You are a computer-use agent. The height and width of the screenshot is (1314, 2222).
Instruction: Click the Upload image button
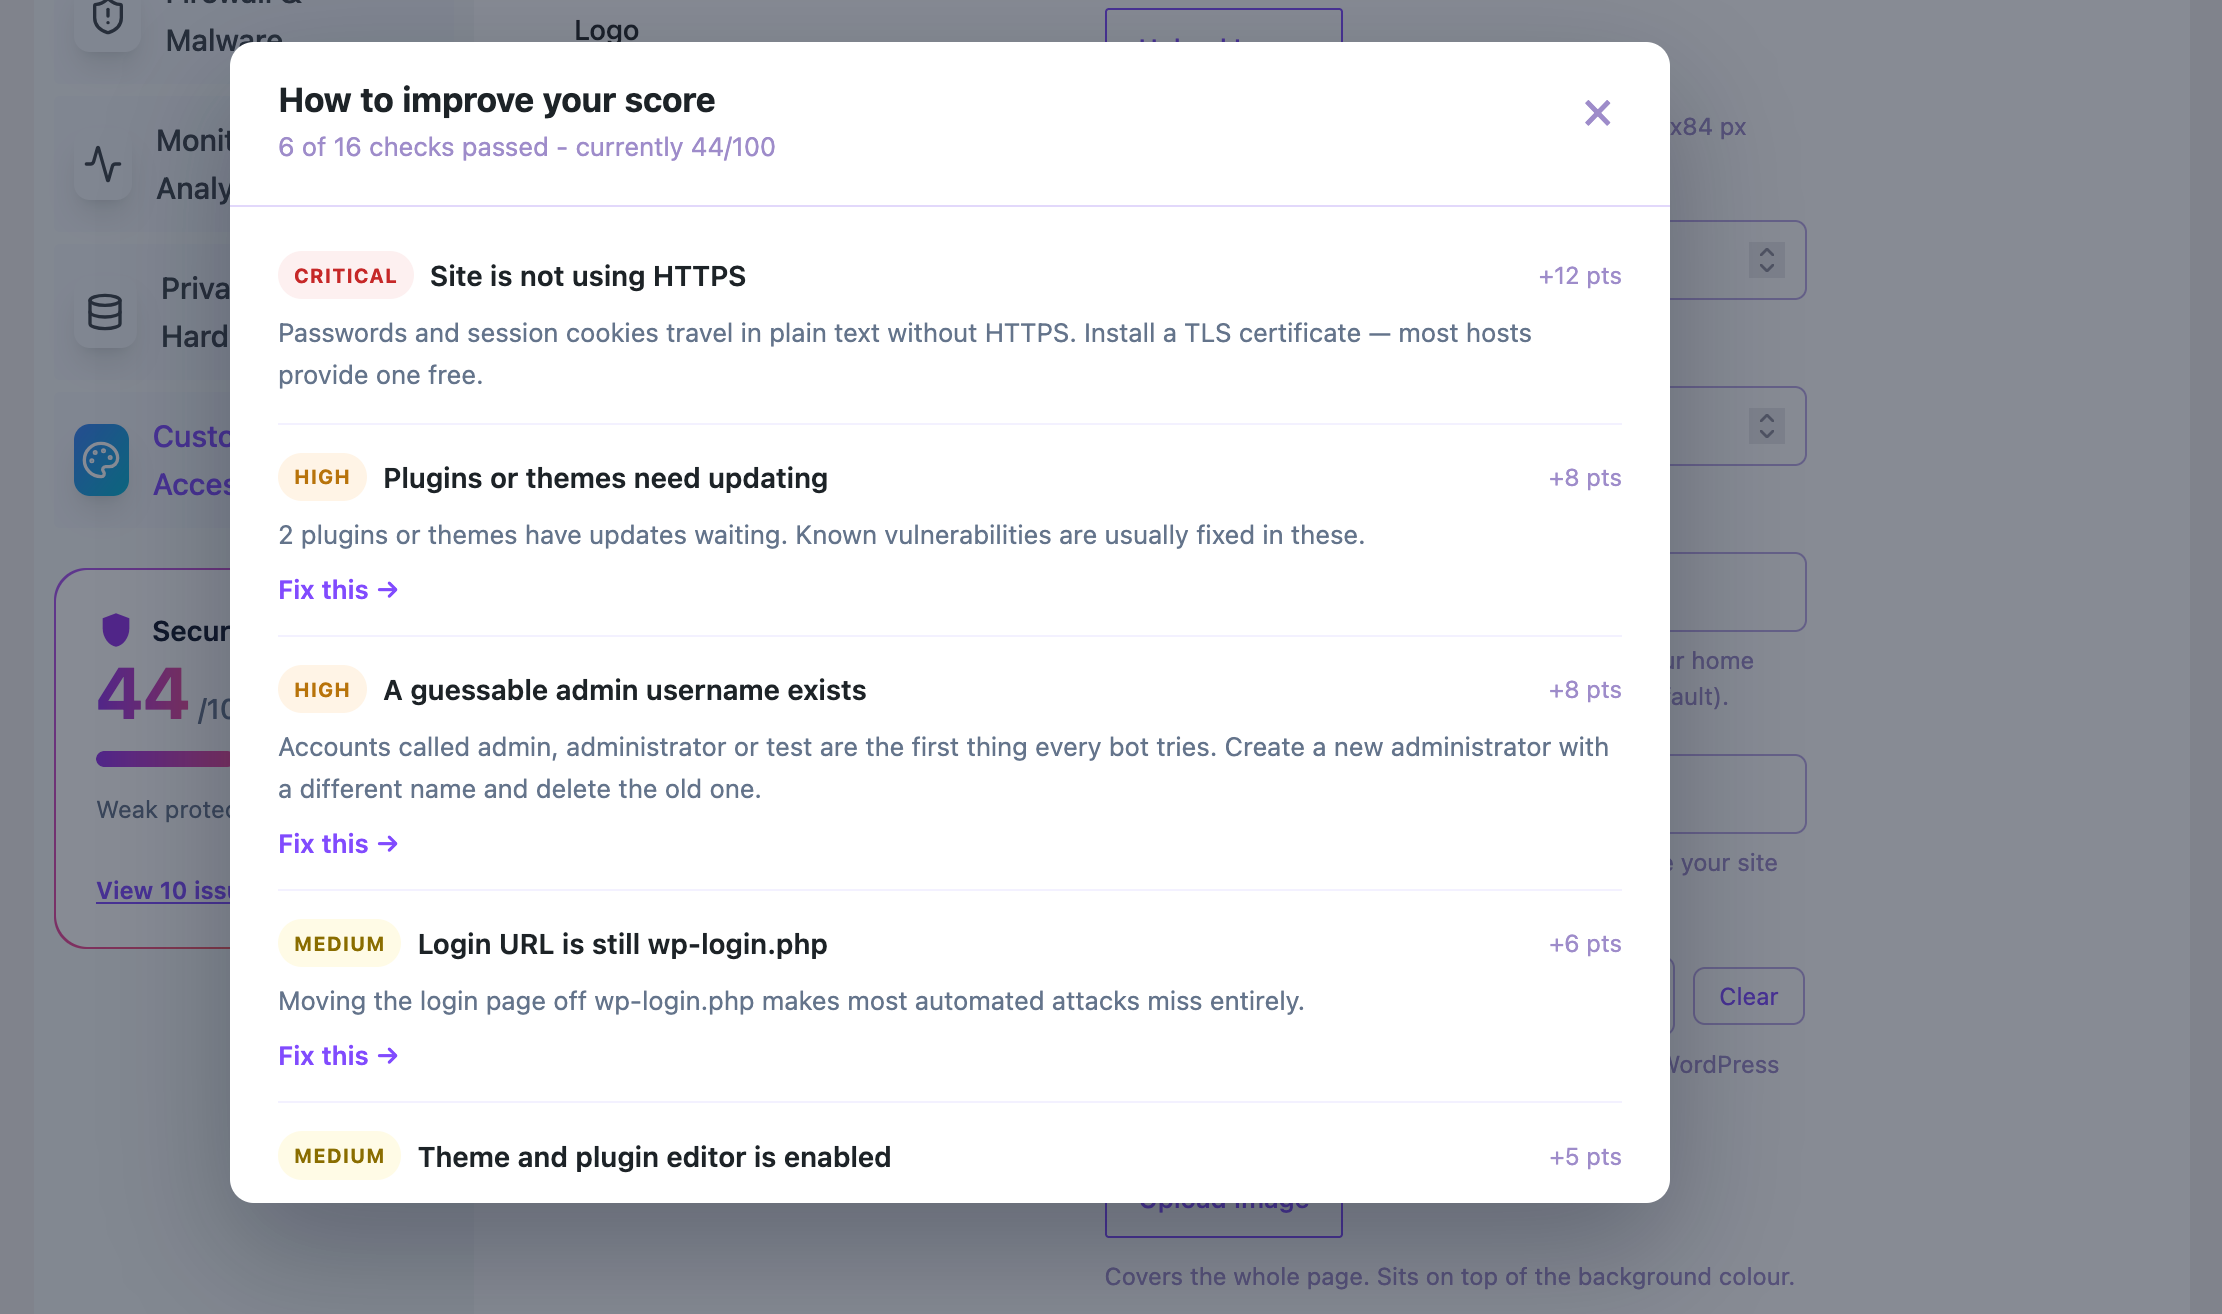tap(1224, 1219)
